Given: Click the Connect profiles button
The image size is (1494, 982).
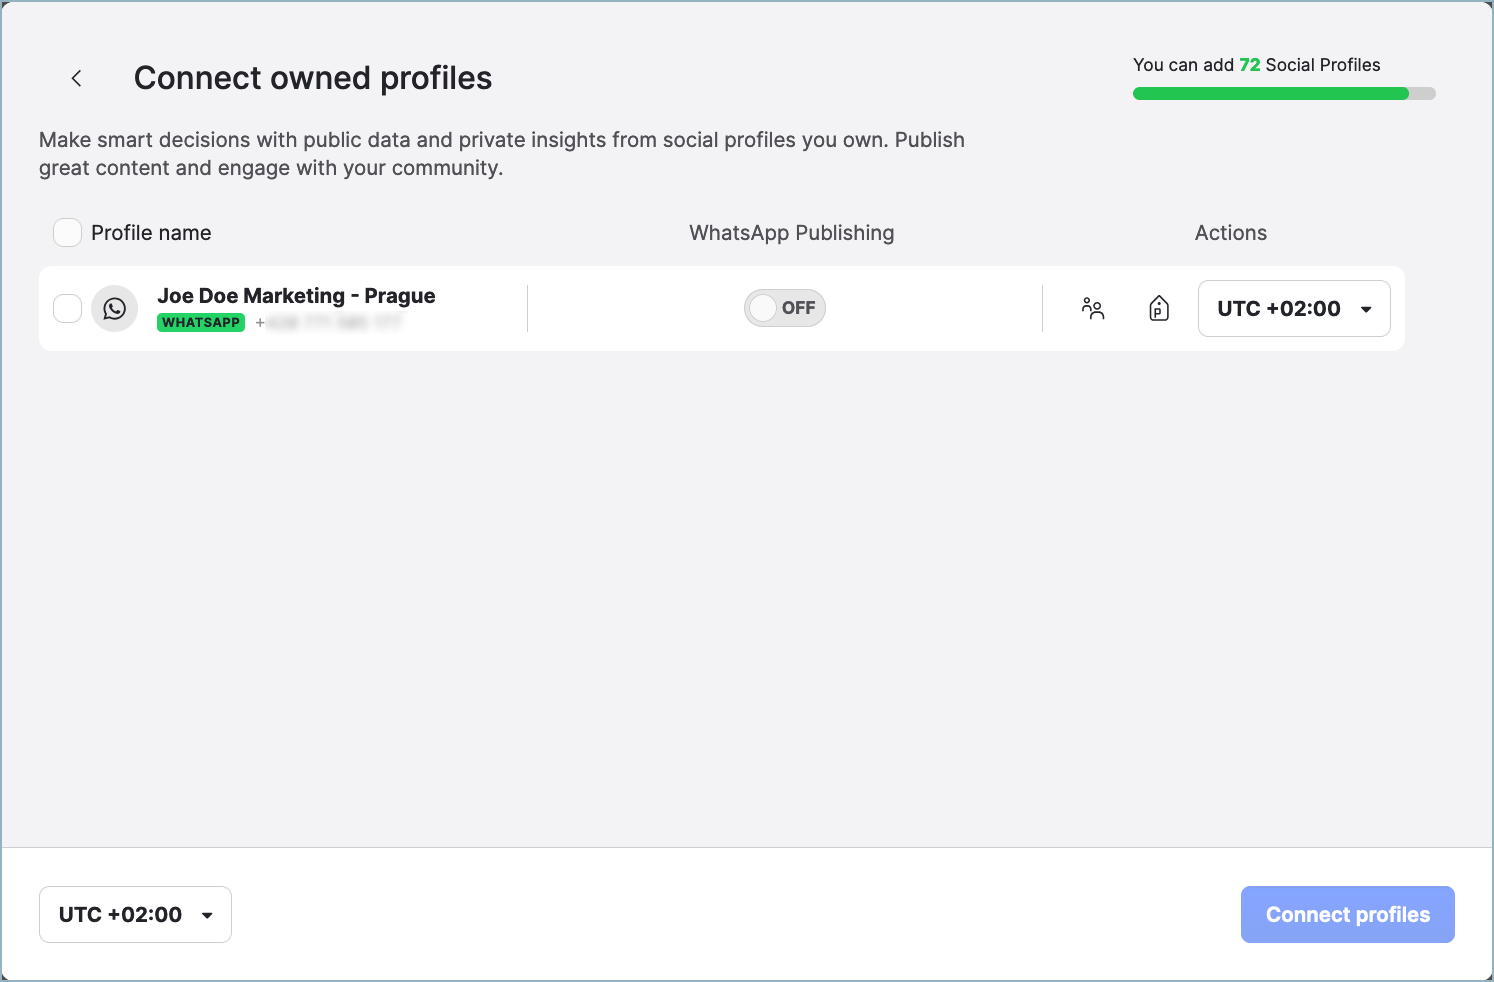Looking at the screenshot, I should point(1347,914).
